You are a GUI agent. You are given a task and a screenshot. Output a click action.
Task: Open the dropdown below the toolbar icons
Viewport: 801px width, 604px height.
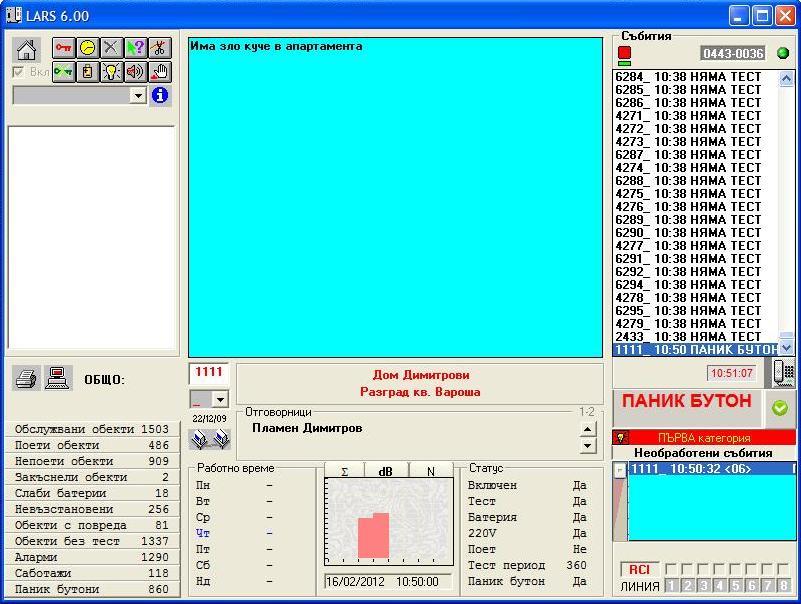click(x=138, y=96)
